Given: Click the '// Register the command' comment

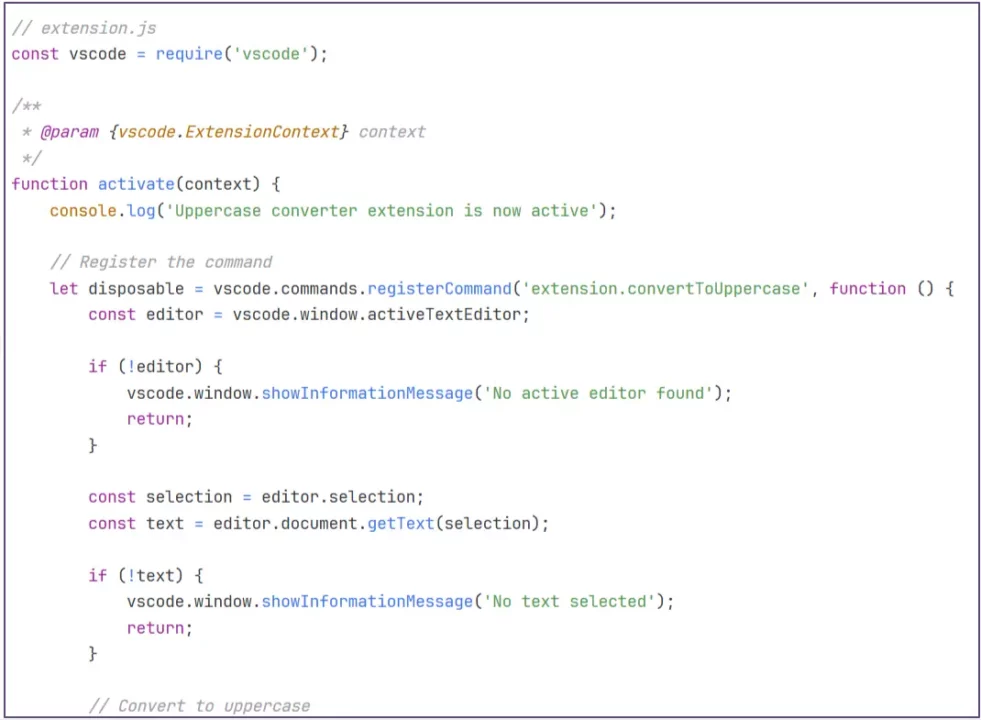Looking at the screenshot, I should [x=160, y=262].
